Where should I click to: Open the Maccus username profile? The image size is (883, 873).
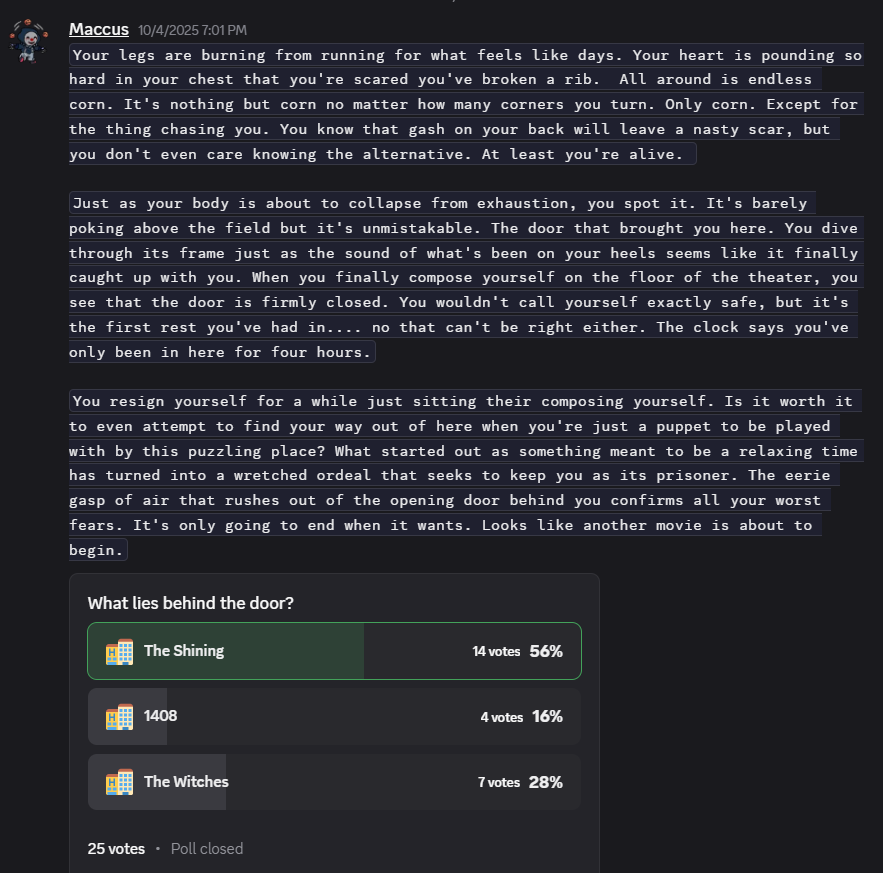tap(99, 29)
